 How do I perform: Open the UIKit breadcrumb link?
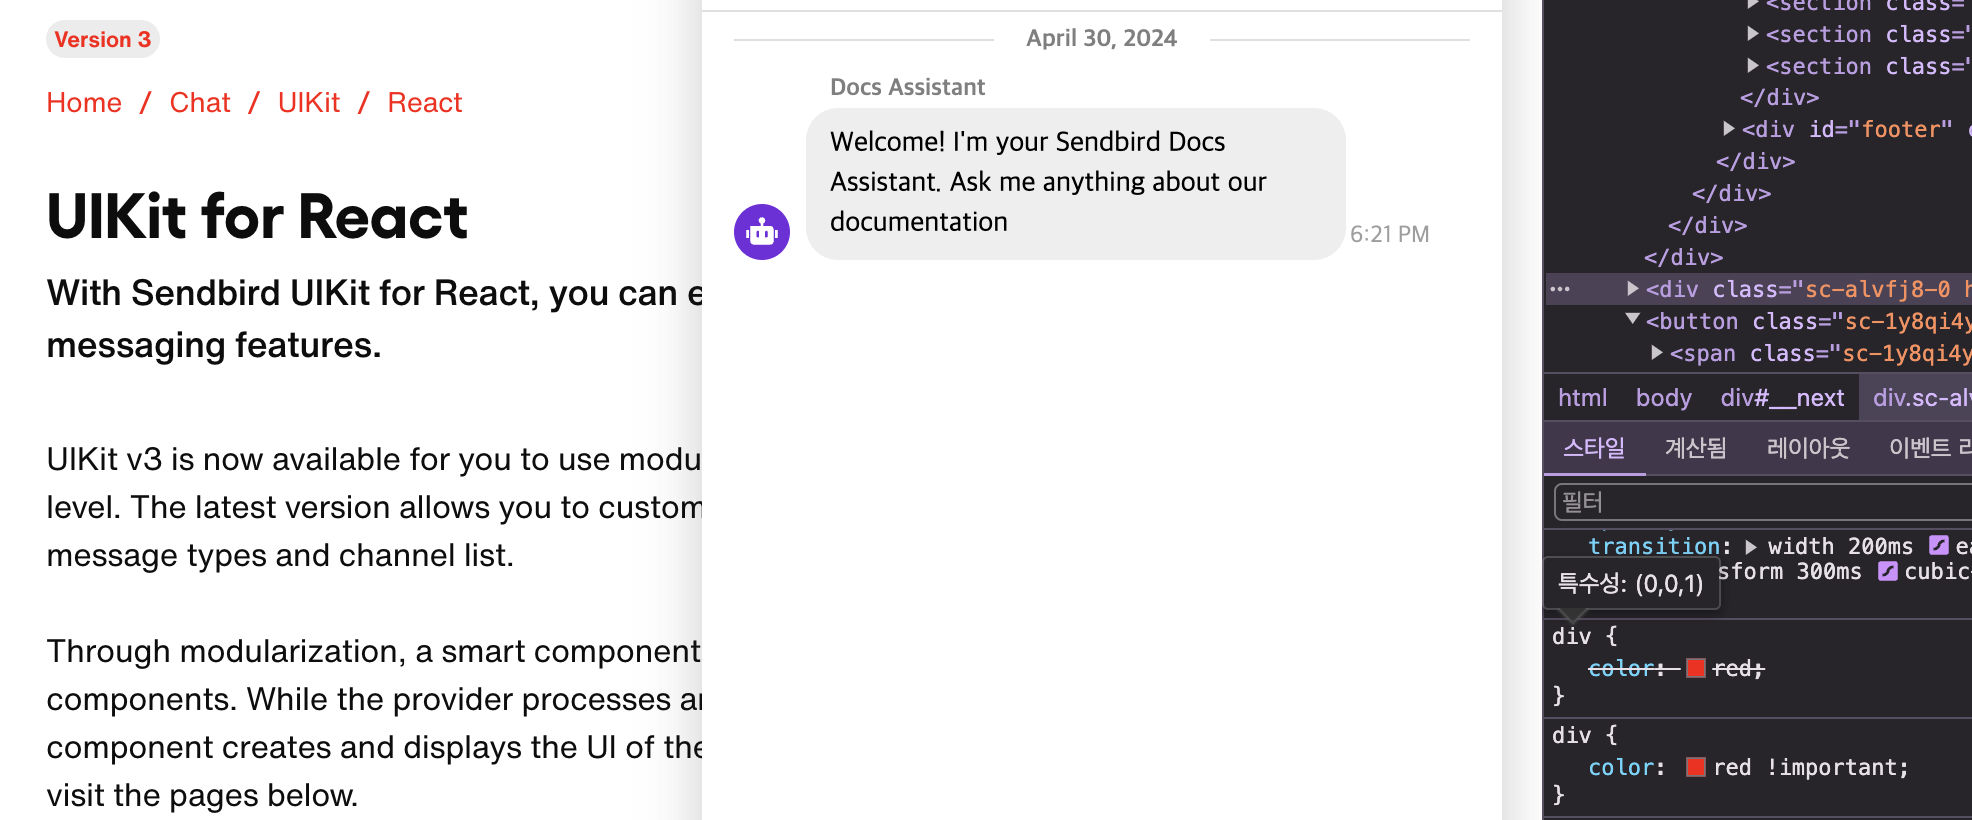[x=309, y=103]
